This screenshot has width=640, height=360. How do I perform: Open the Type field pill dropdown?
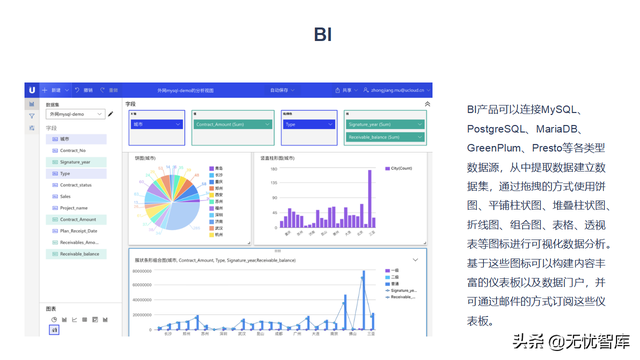pyautogui.click(x=309, y=124)
